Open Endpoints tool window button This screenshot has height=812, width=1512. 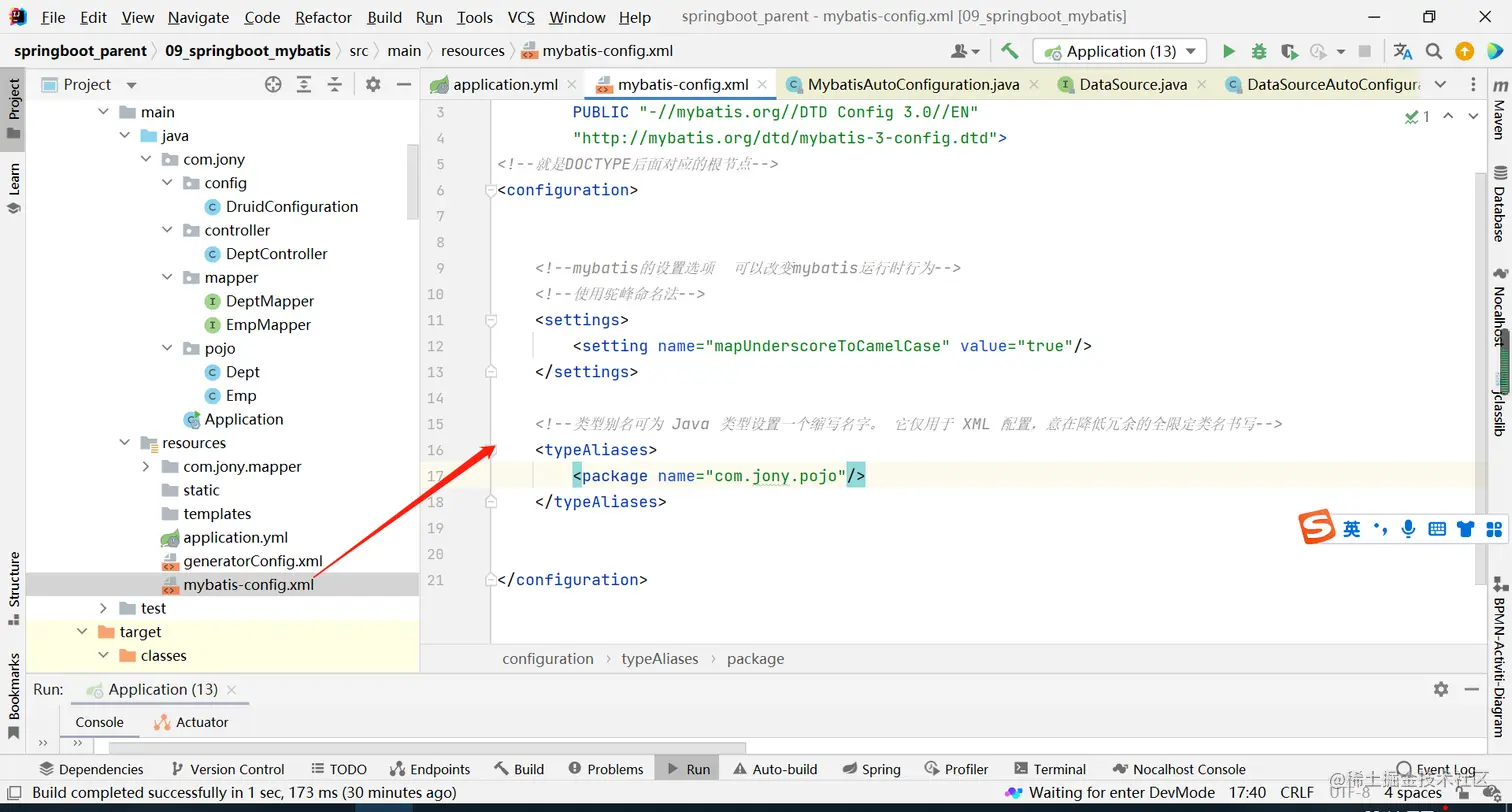(x=430, y=769)
